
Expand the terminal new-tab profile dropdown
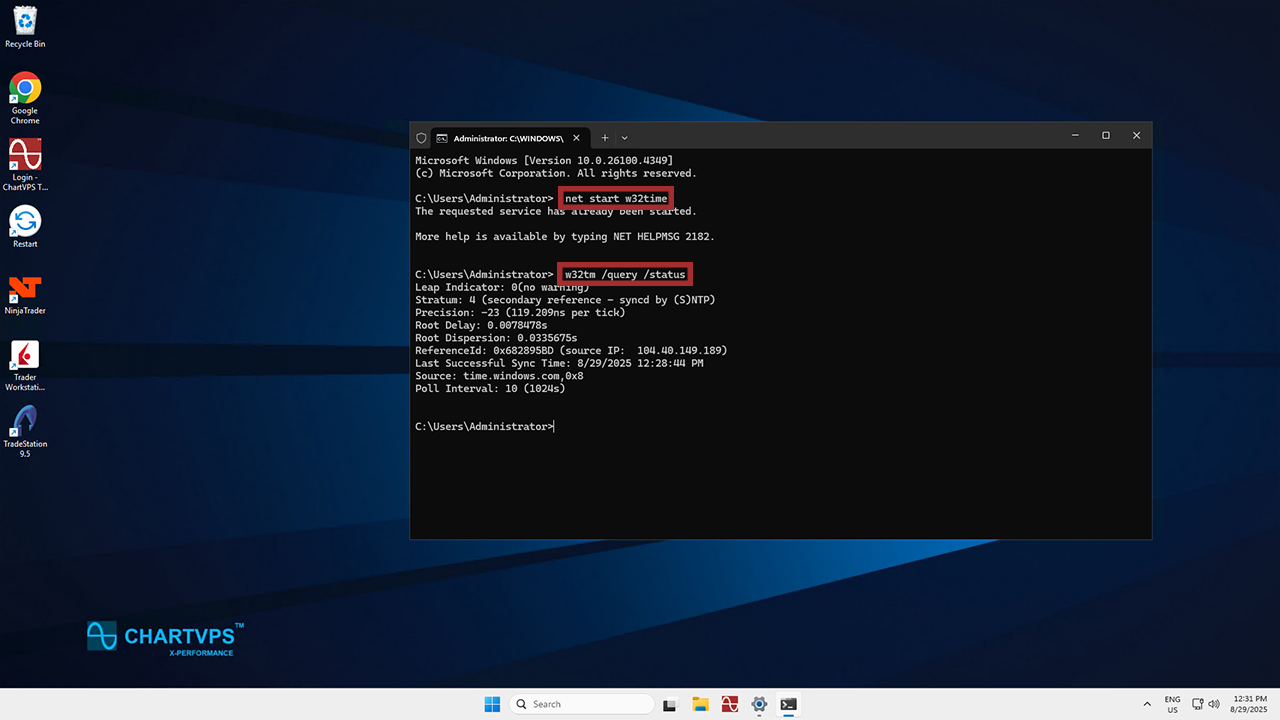click(625, 138)
